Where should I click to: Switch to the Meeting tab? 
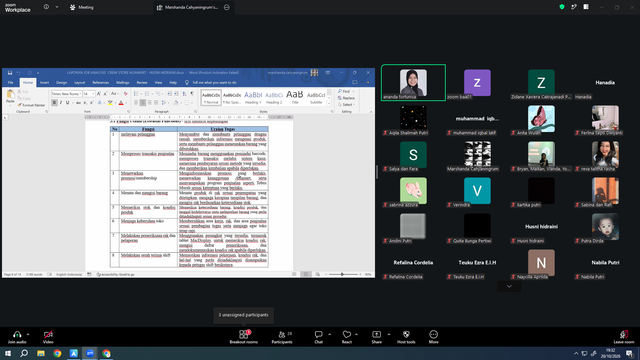82,7
